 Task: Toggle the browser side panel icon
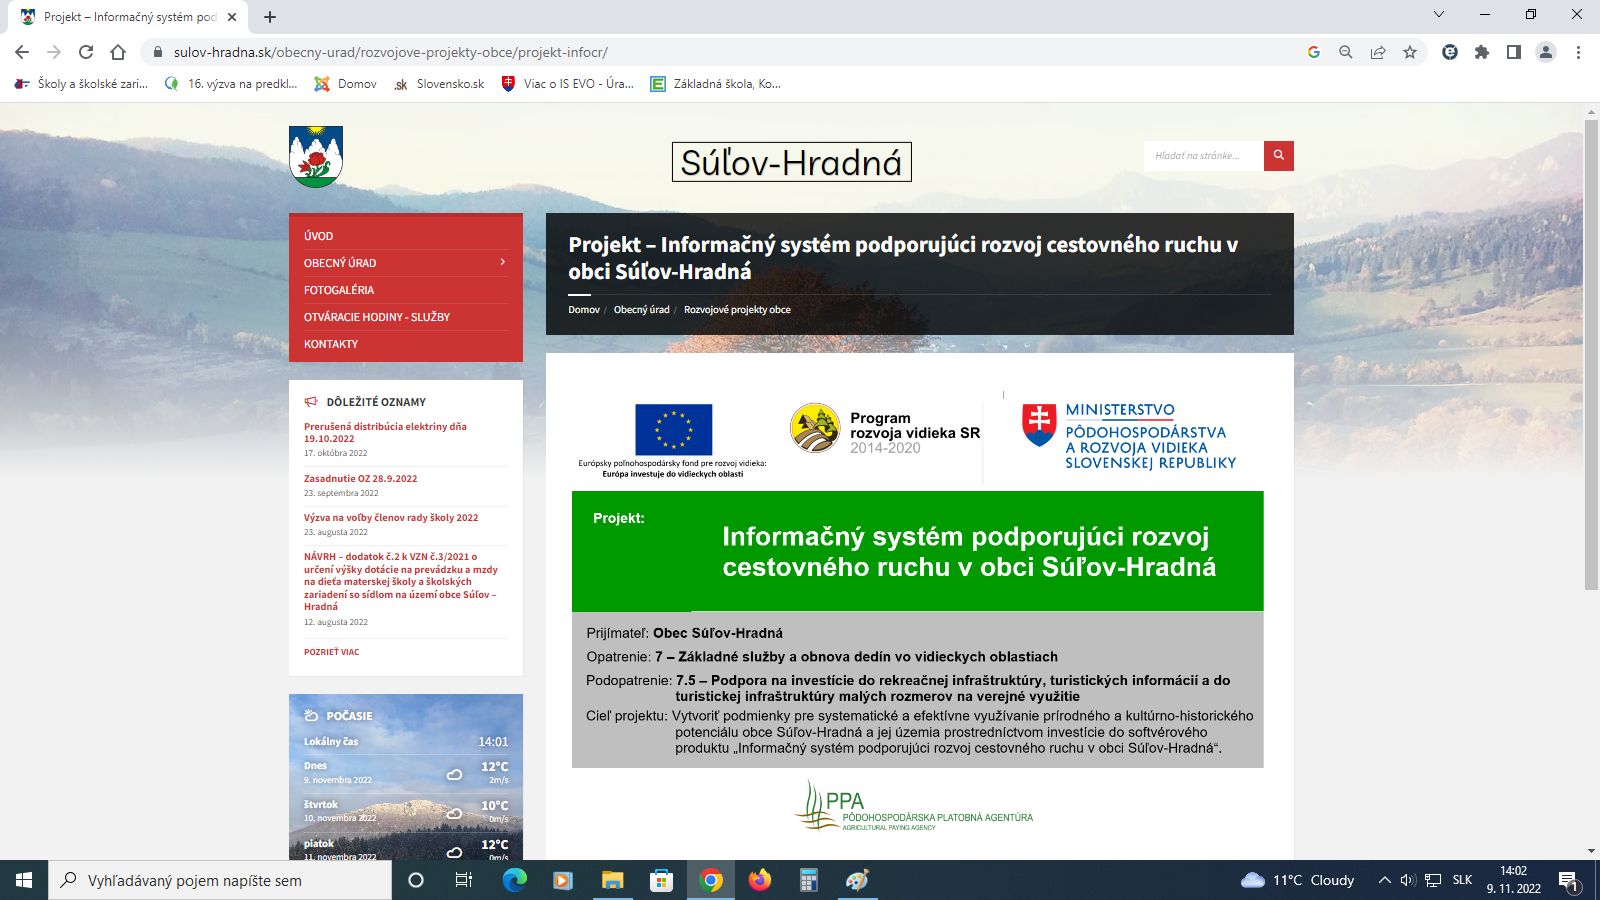tap(1514, 52)
